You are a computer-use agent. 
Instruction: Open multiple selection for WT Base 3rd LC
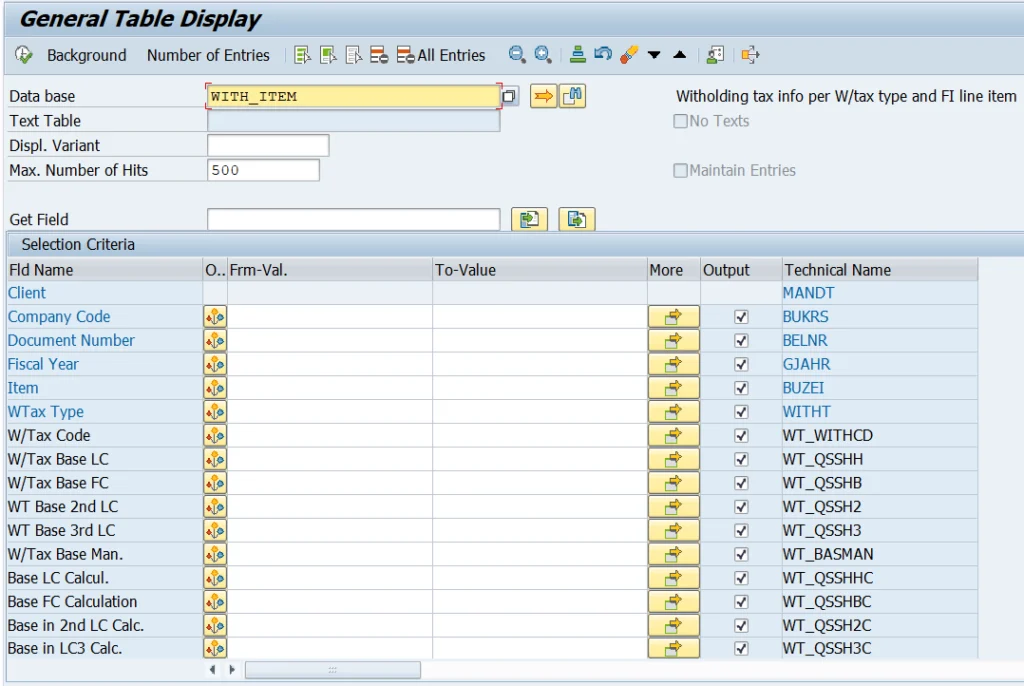click(673, 531)
